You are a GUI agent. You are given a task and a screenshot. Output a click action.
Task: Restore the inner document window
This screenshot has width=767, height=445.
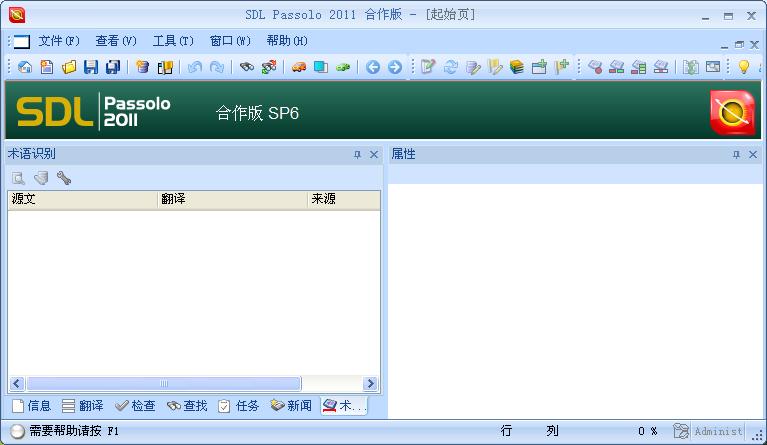[x=739, y=45]
